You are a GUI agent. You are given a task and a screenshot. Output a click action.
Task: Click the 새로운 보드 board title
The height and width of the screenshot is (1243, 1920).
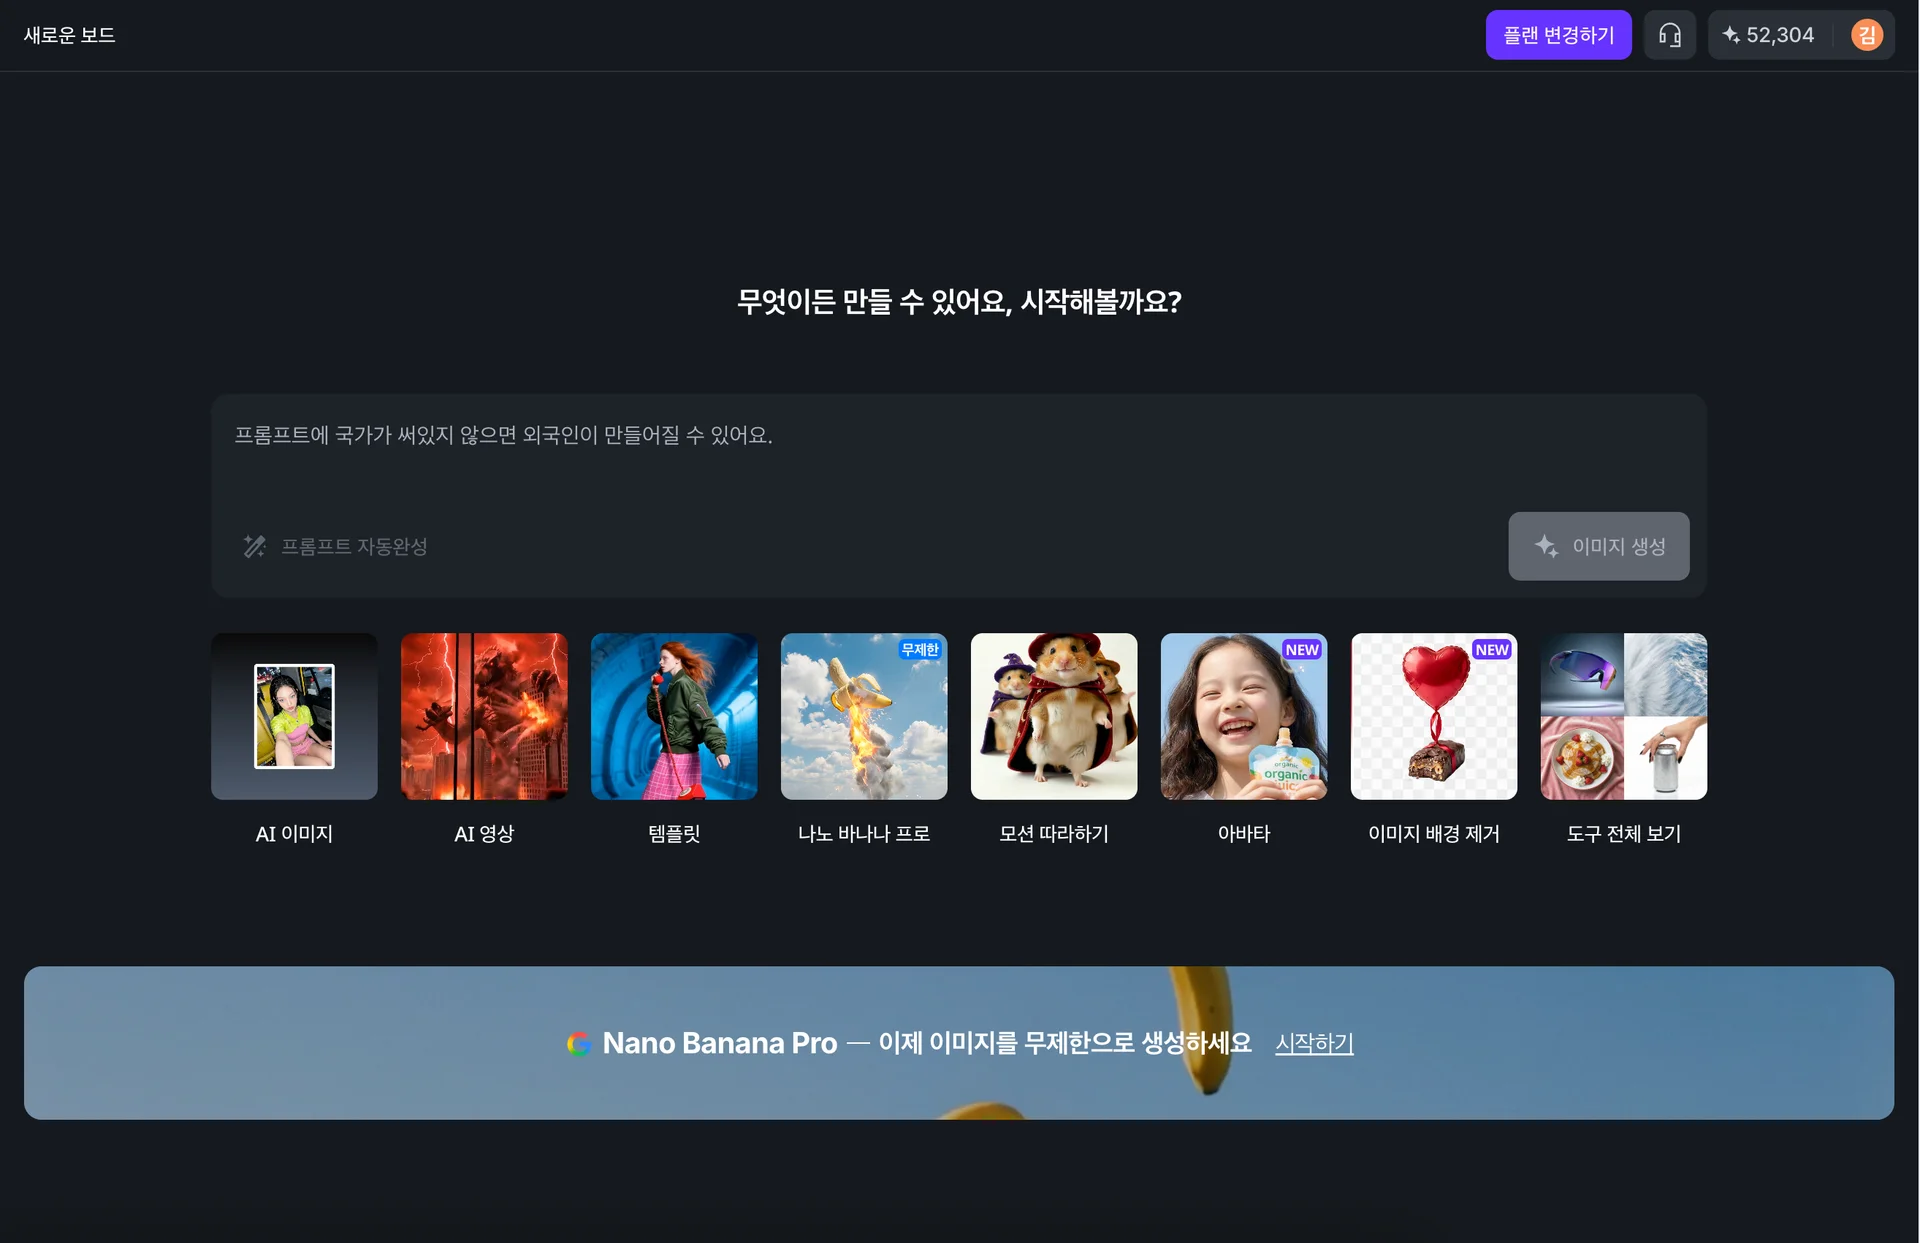[70, 35]
